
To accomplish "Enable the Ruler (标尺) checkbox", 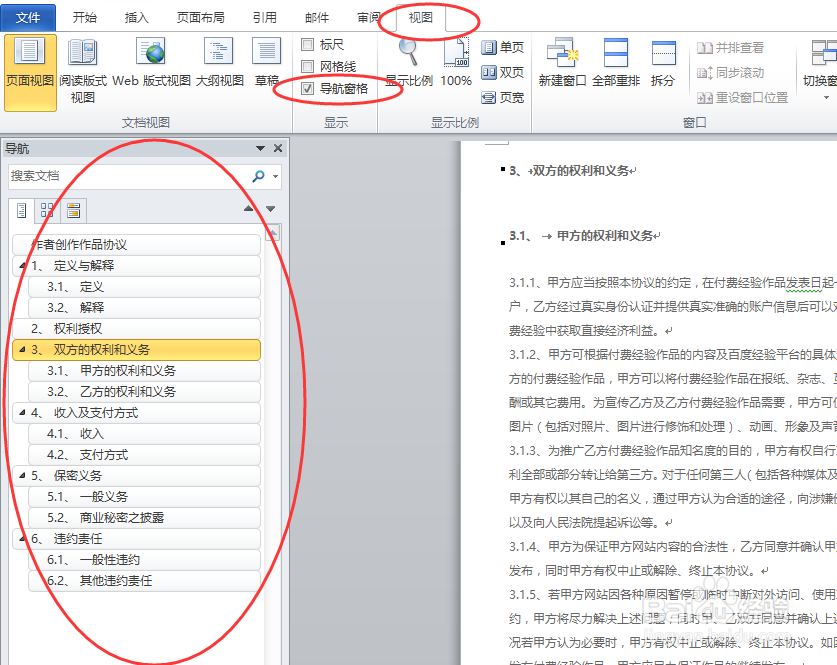I will [308, 44].
